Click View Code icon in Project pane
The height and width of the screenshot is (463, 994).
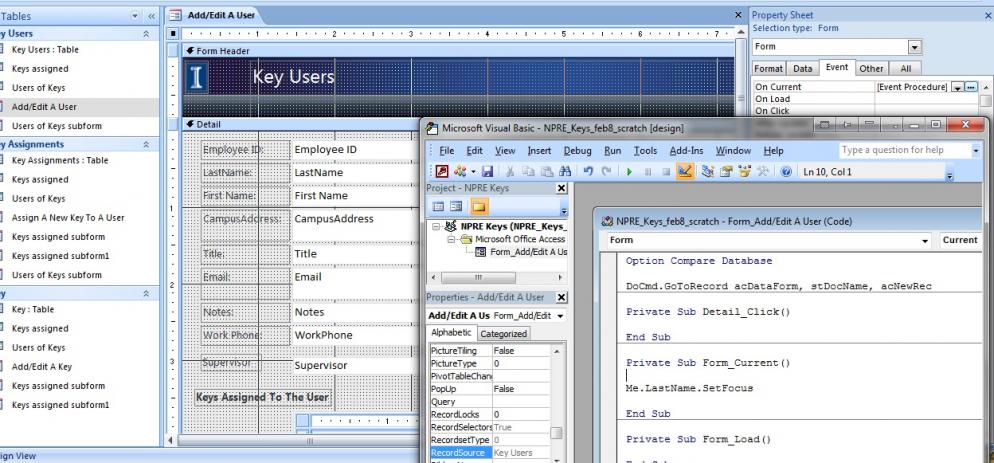(x=438, y=207)
